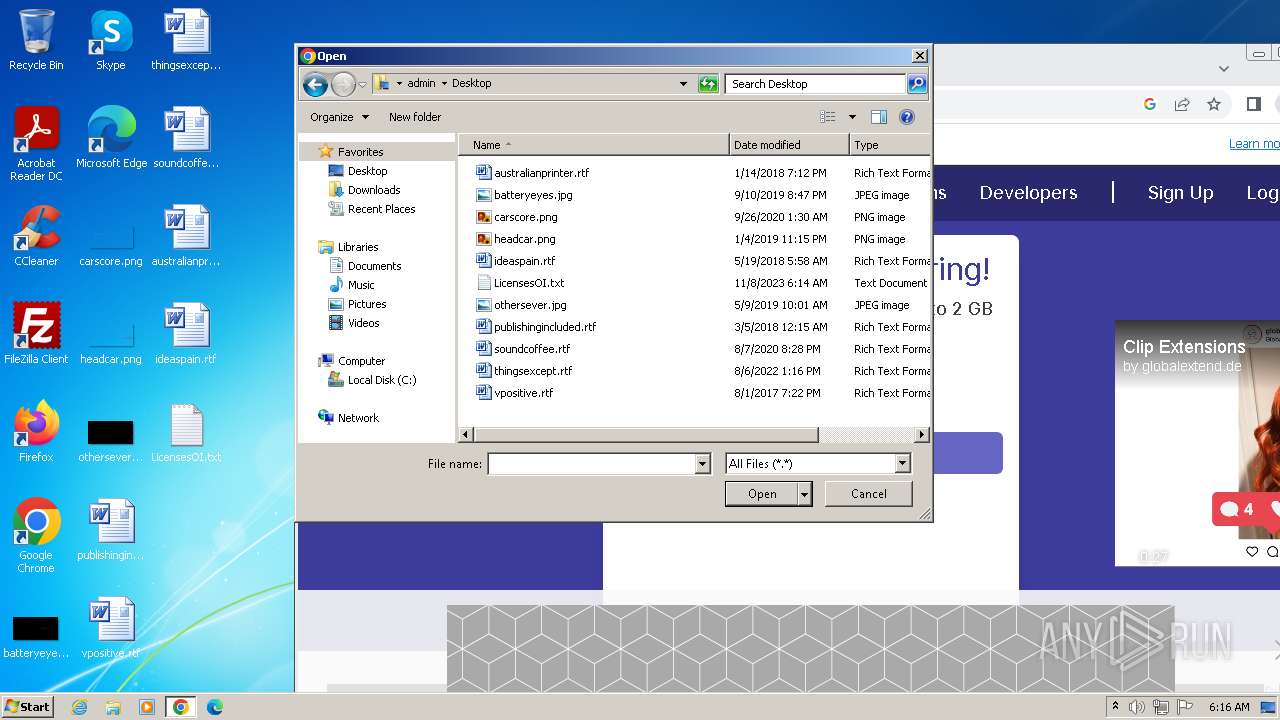Click Windows Explorer taskbar folder icon
The width and height of the screenshot is (1280, 720).
pos(113,707)
